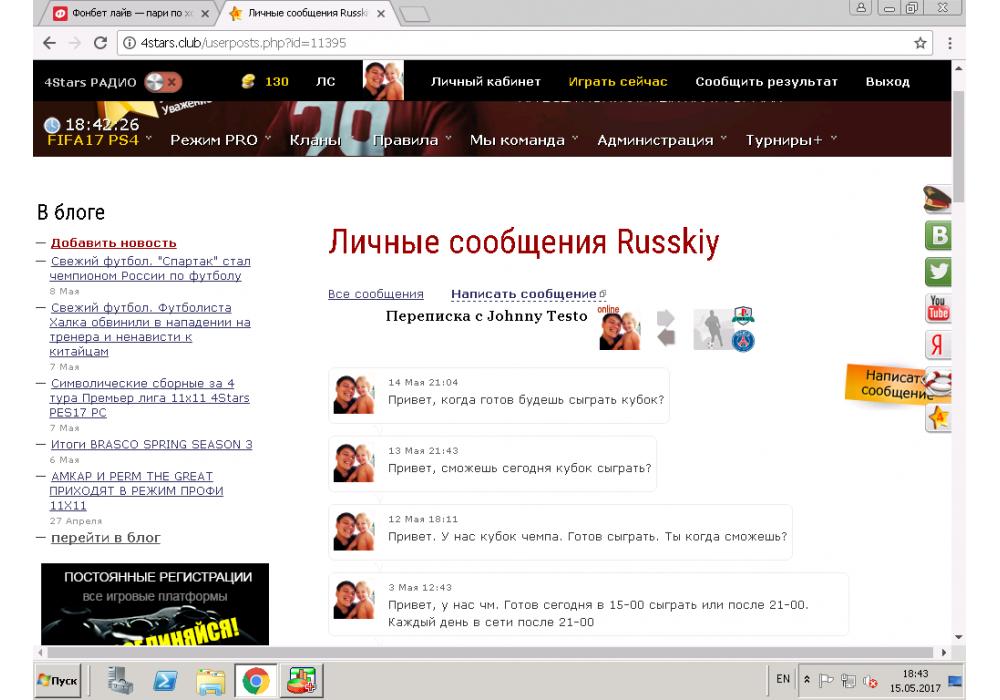
Task: Open Личный кабинет in top bar
Action: 485,81
